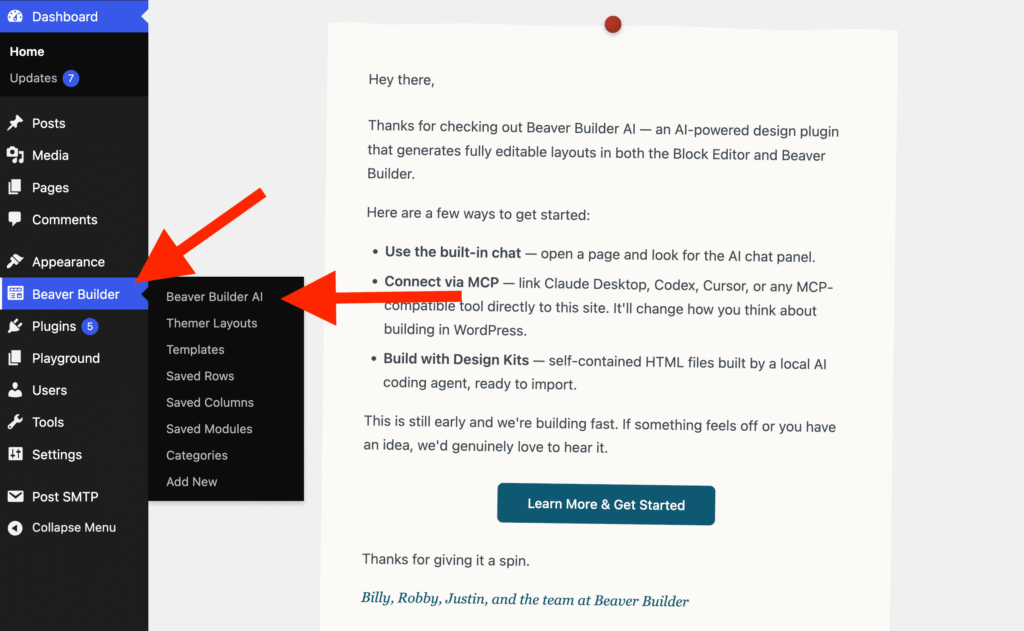
Task: Choose Categories in the submenu
Action: tap(197, 455)
